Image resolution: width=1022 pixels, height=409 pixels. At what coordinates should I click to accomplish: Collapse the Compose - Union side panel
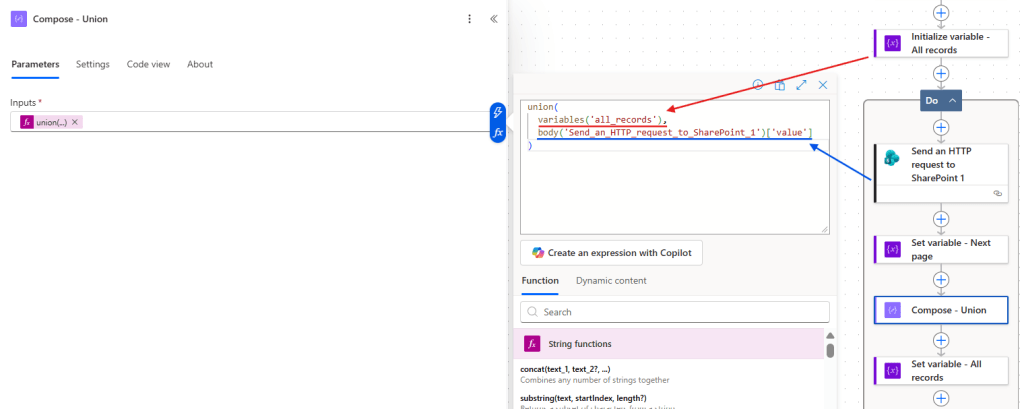coord(494,20)
